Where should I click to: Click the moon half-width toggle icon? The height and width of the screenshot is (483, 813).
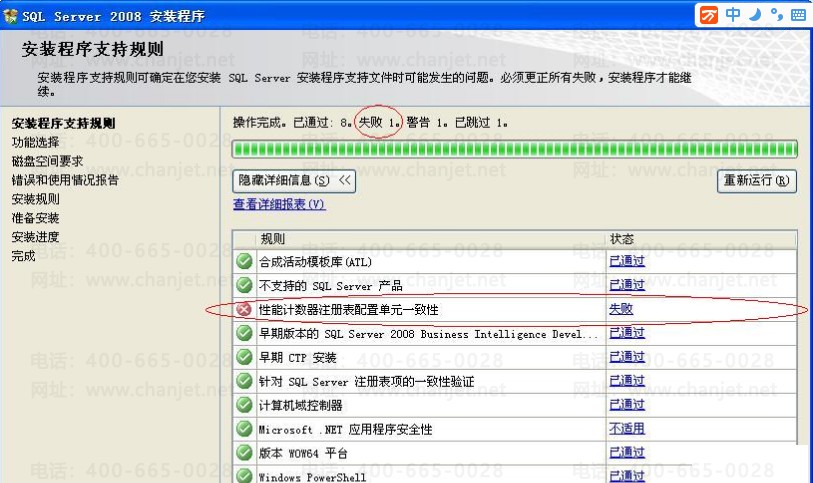[x=755, y=15]
